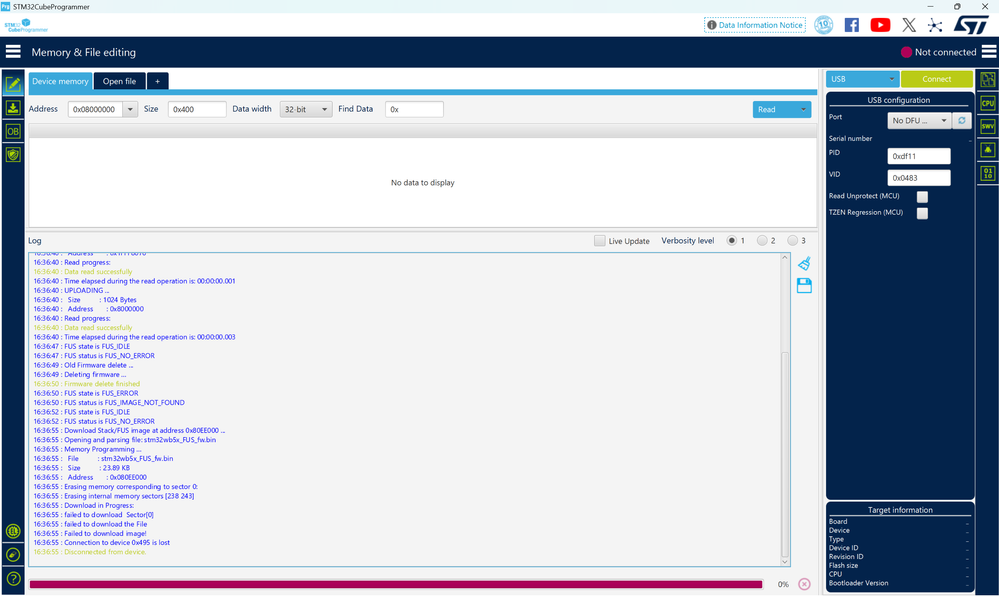Click the Address input field

coord(96,110)
